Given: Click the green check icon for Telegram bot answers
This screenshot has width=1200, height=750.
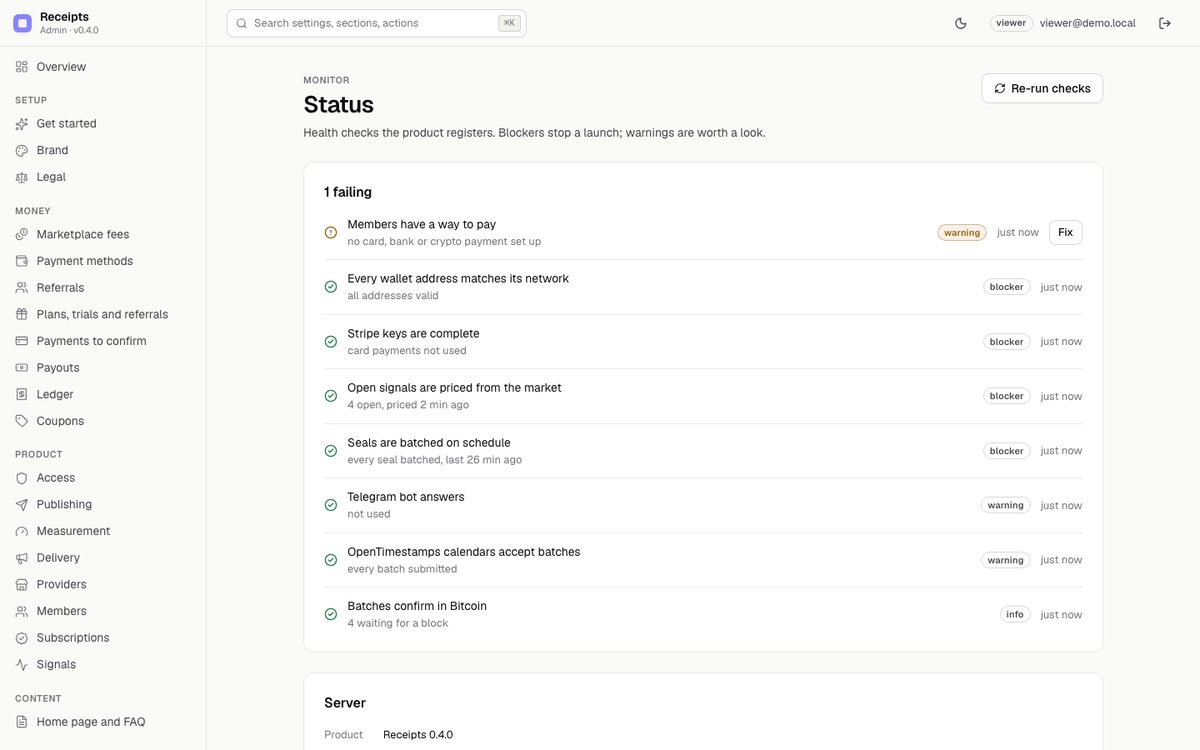Looking at the screenshot, I should [331, 505].
